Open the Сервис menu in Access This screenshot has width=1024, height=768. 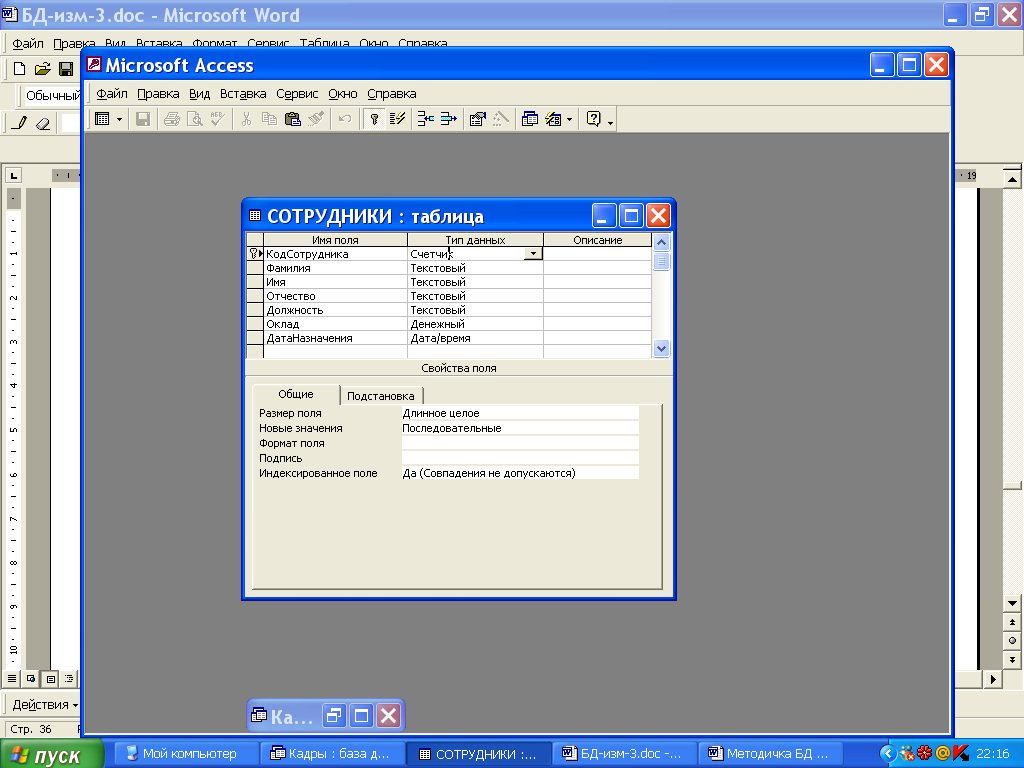[x=297, y=93]
